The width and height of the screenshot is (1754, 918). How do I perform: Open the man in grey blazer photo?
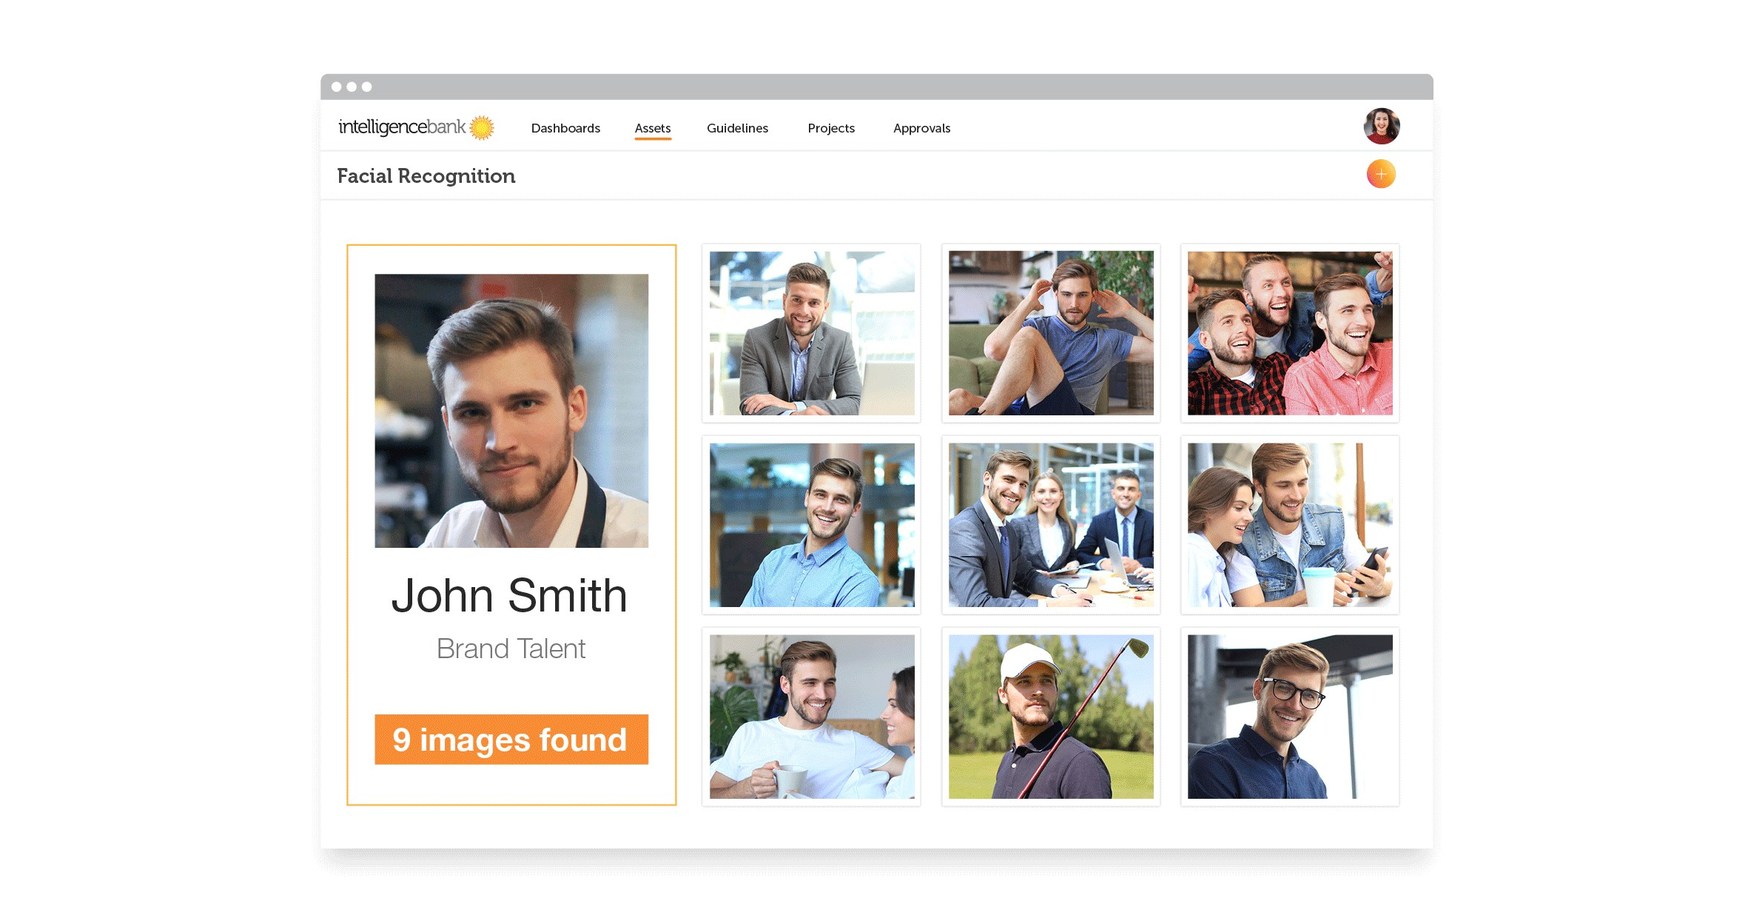point(811,333)
